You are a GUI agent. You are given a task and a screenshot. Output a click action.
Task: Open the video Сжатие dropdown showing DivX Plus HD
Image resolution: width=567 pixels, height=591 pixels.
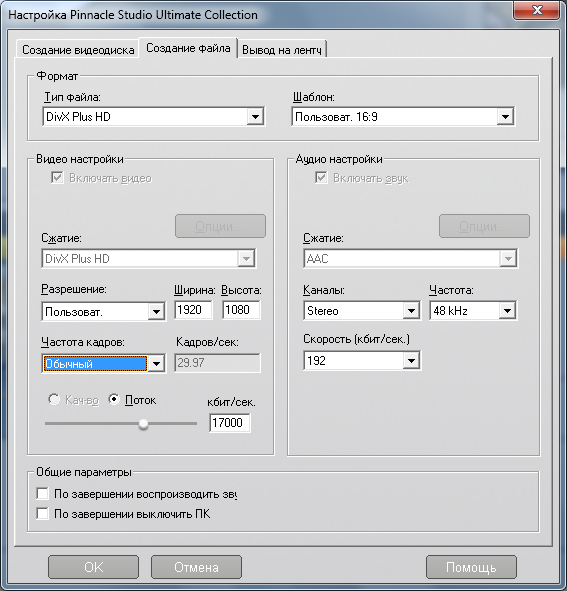click(x=149, y=259)
